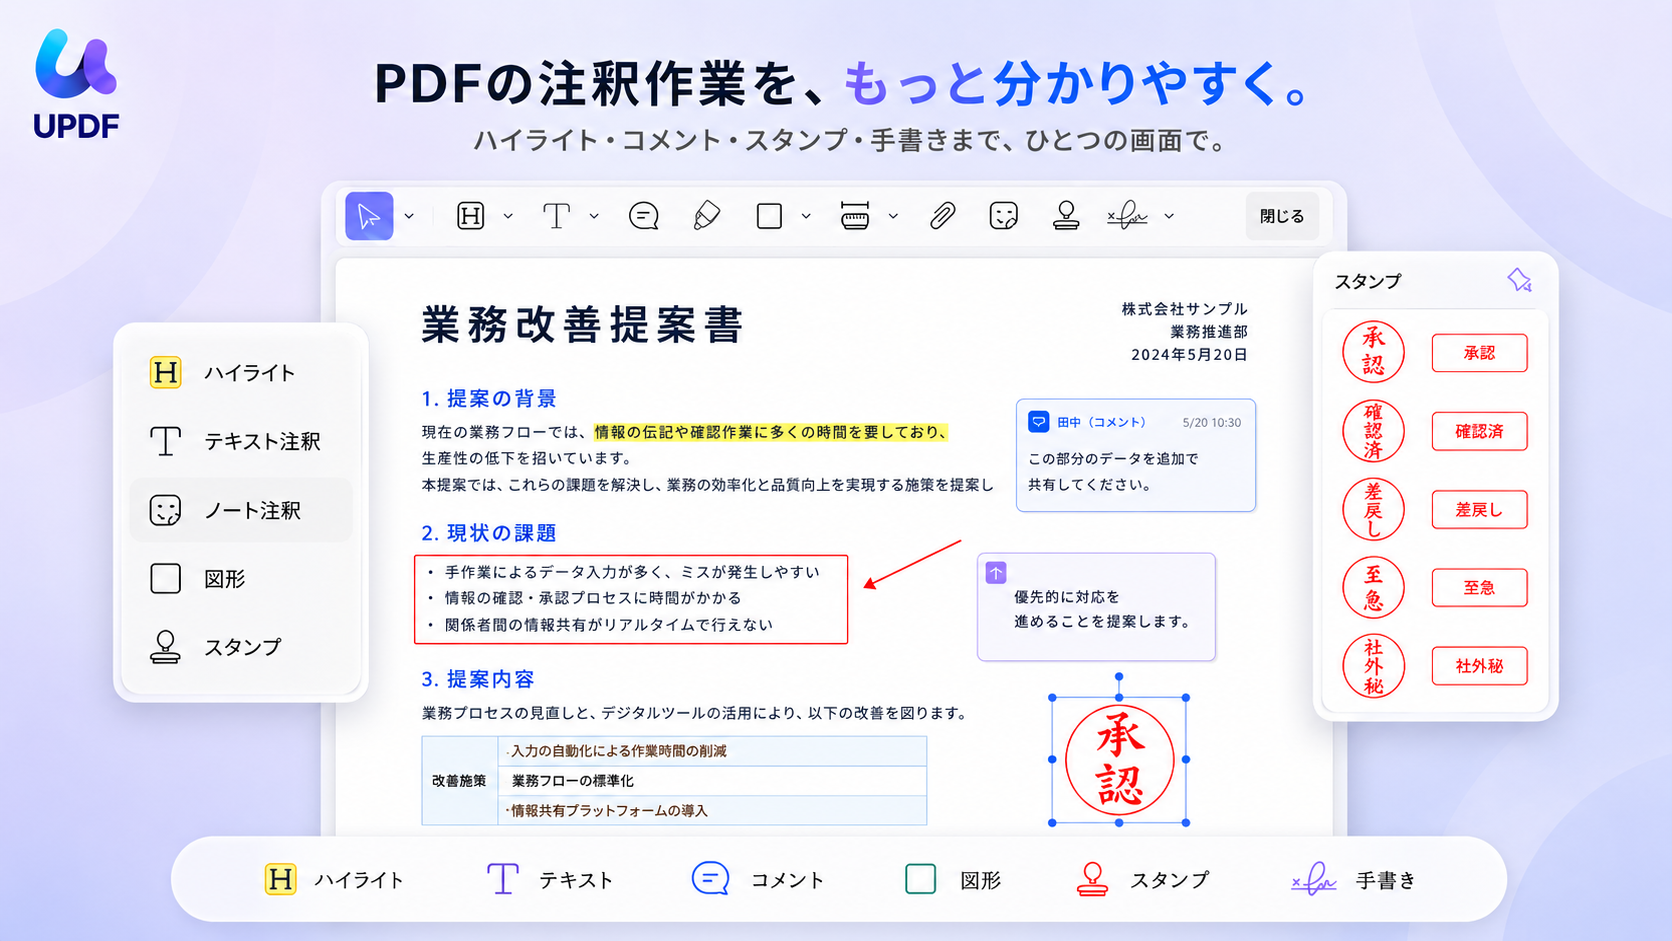Choose the rectangular 社外秘 stamp
Image resolution: width=1672 pixels, height=941 pixels.
click(1479, 666)
